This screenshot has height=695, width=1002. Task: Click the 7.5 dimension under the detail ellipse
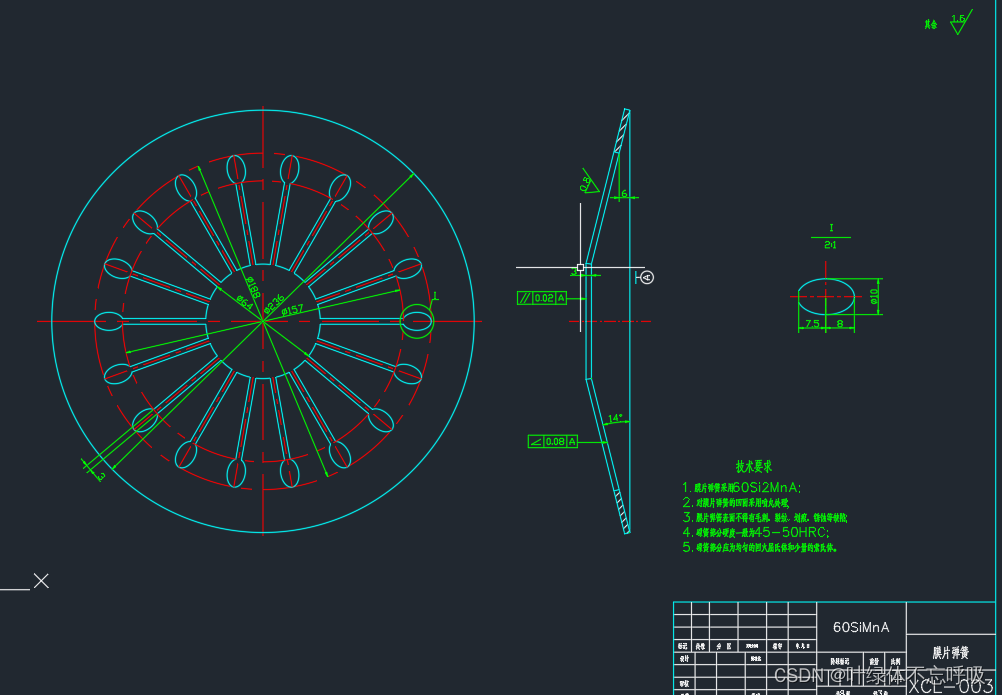click(812, 324)
